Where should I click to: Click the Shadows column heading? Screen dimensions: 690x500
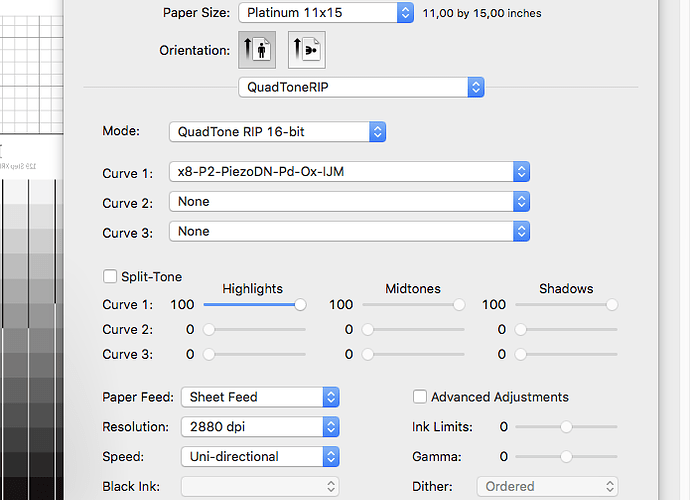tap(566, 289)
